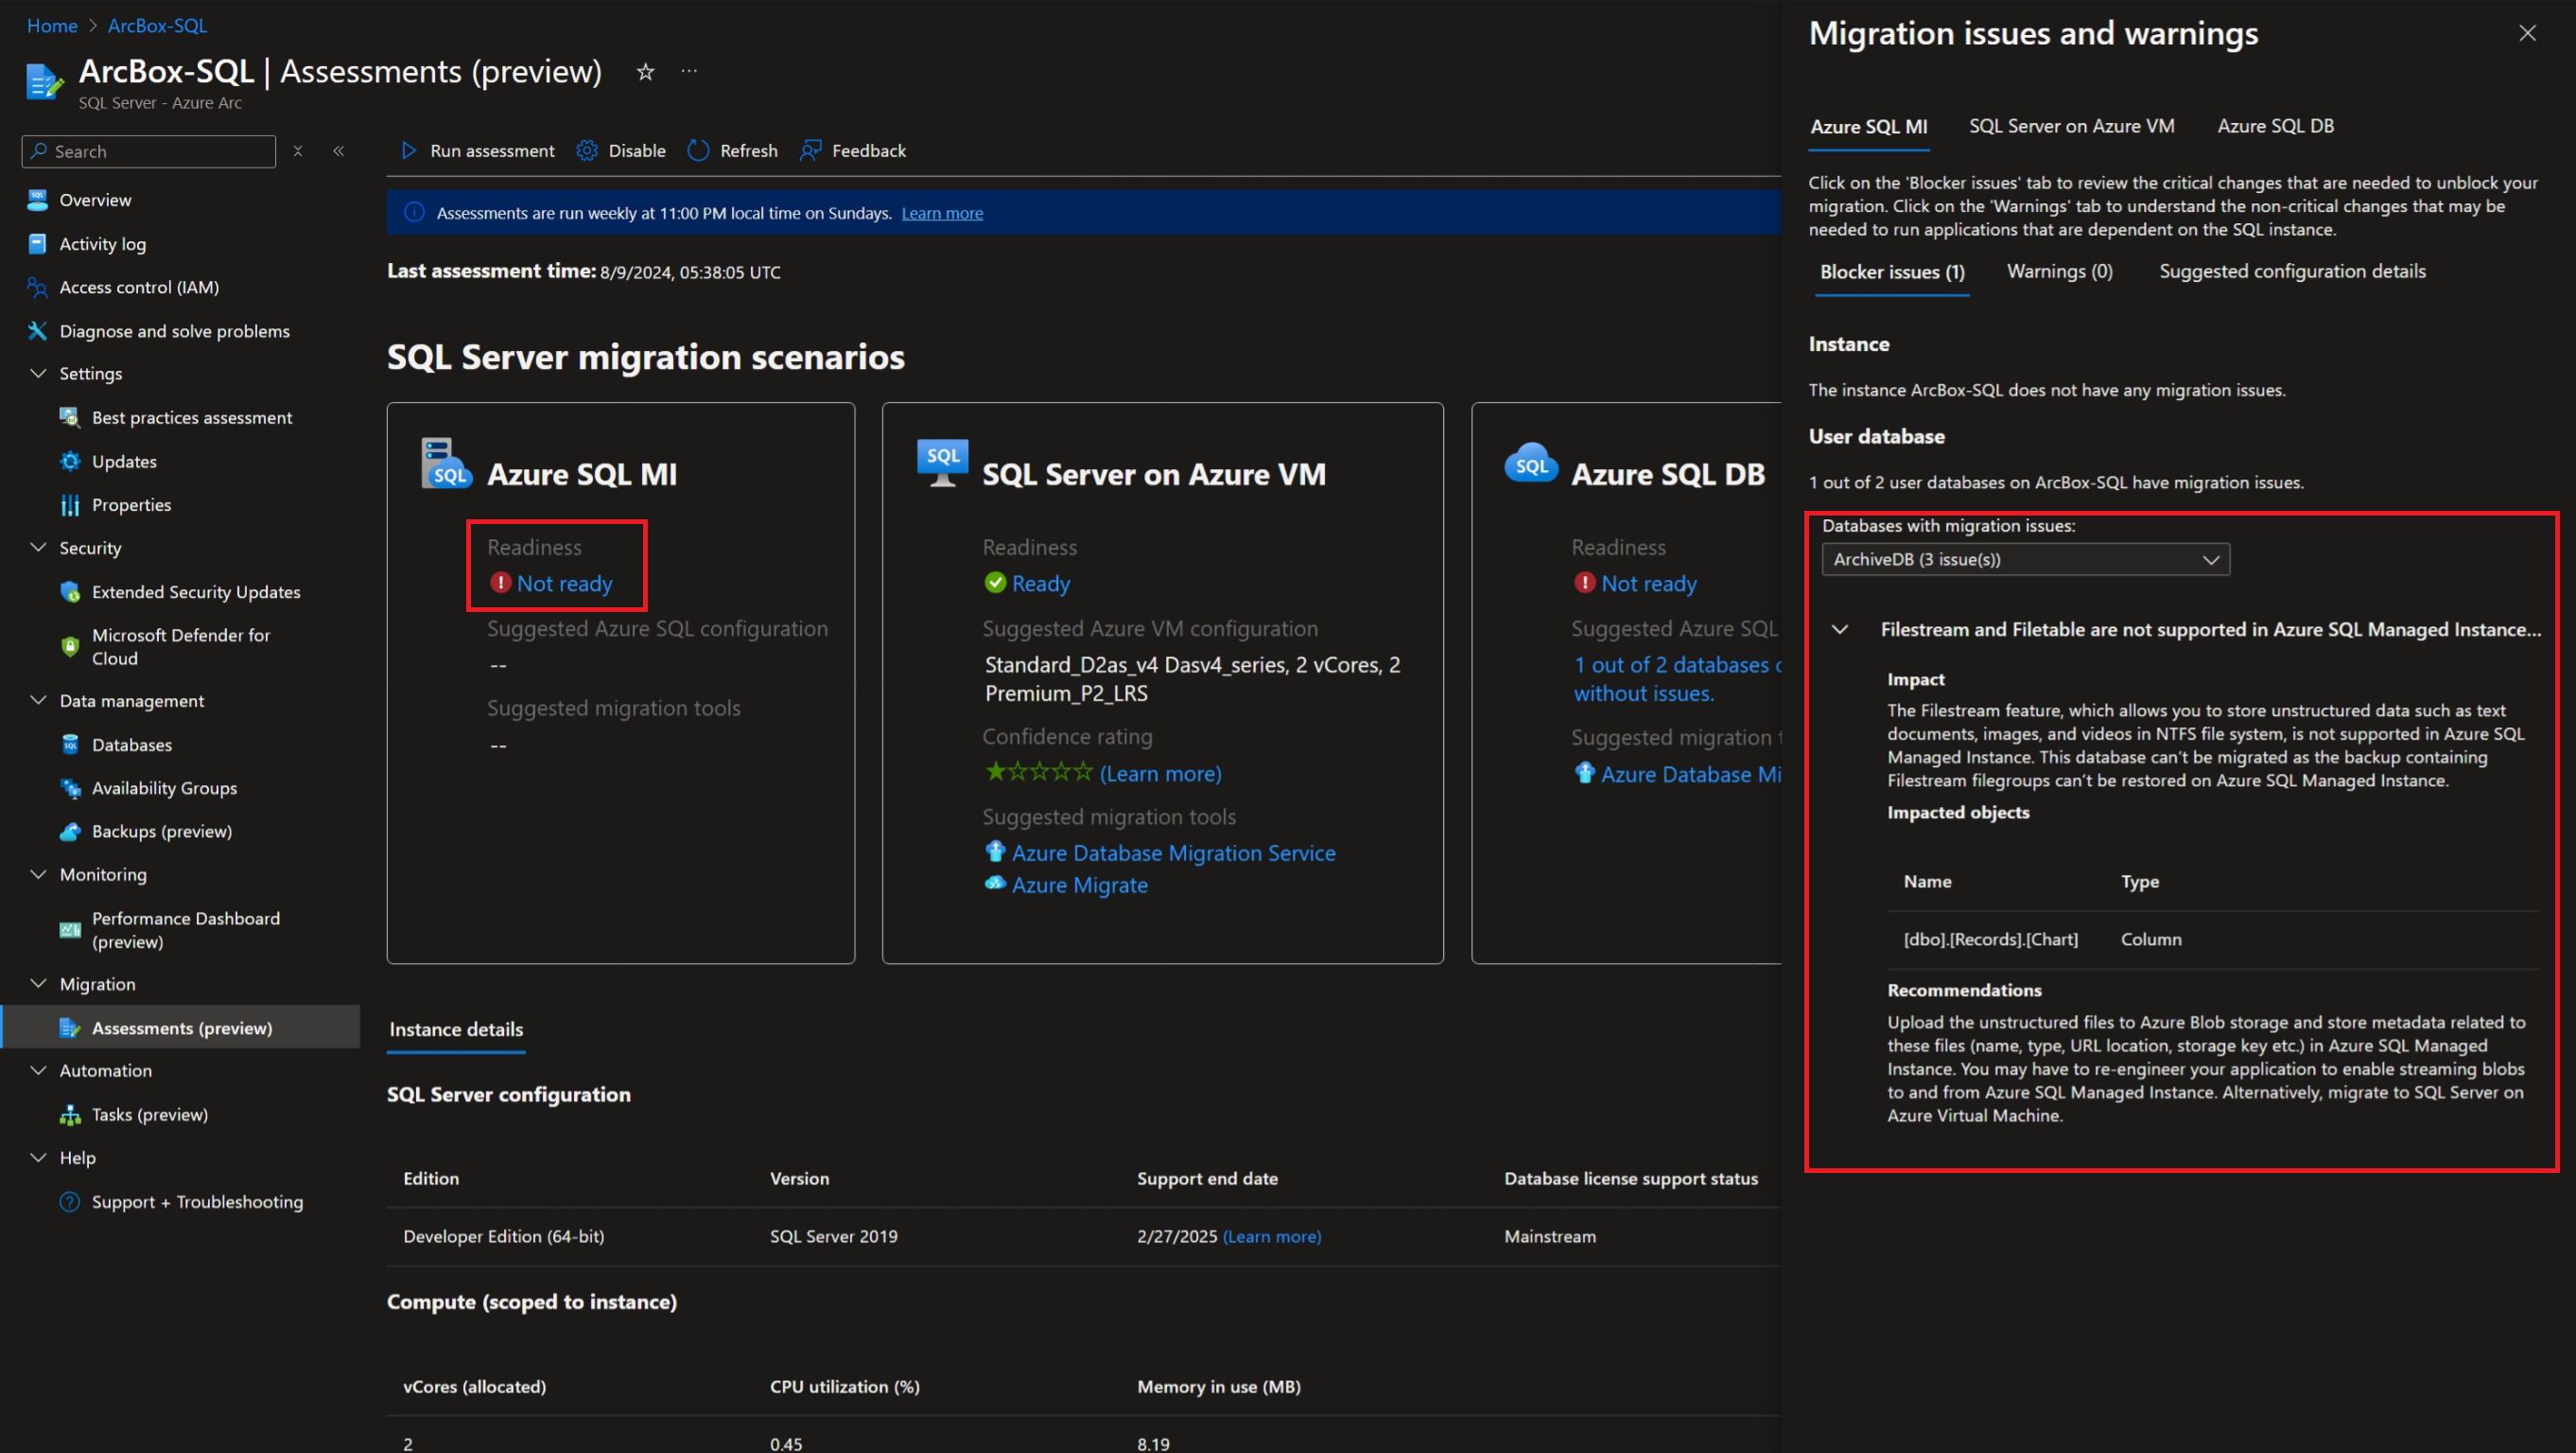The height and width of the screenshot is (1453, 2576).
Task: Open Performance Dashboard (preview)
Action: pos(185,930)
